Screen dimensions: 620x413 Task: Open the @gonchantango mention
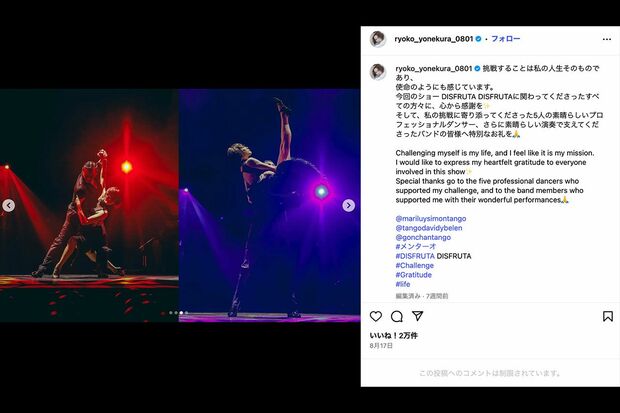click(x=423, y=237)
